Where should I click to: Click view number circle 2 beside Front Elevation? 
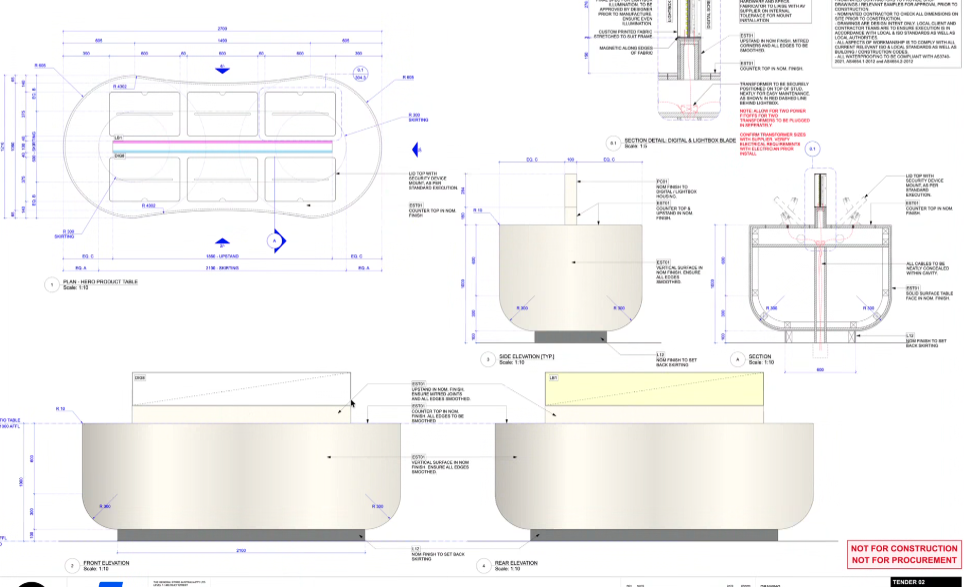coord(71,565)
